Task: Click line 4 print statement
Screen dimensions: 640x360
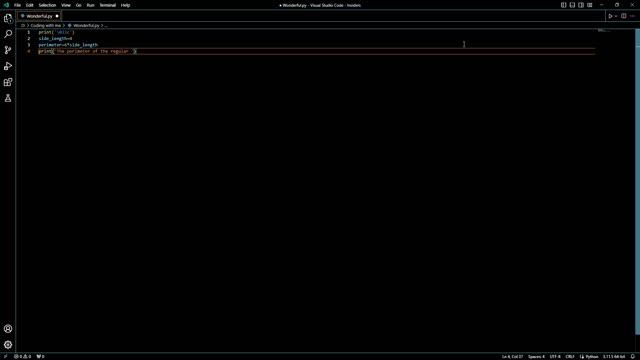Action: pos(87,51)
